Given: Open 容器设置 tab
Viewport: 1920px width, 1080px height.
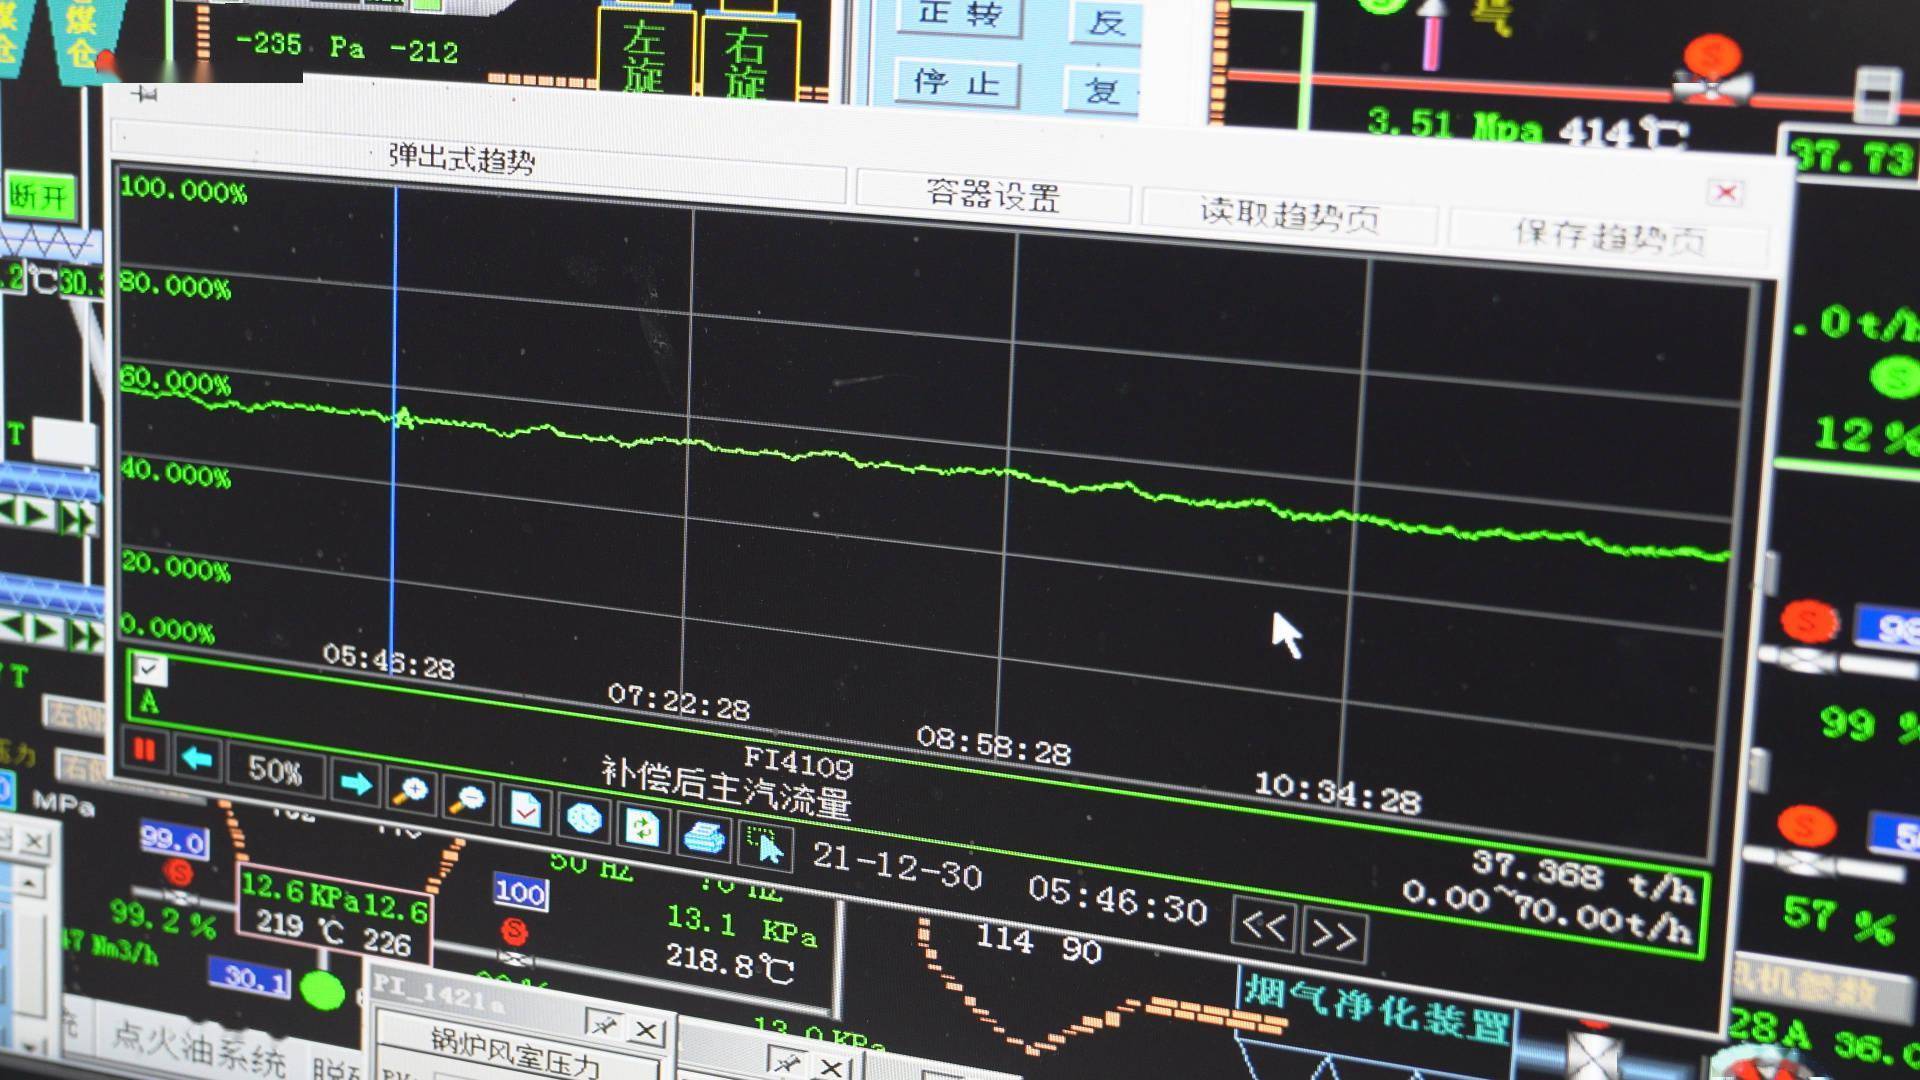Looking at the screenshot, I should 992,194.
